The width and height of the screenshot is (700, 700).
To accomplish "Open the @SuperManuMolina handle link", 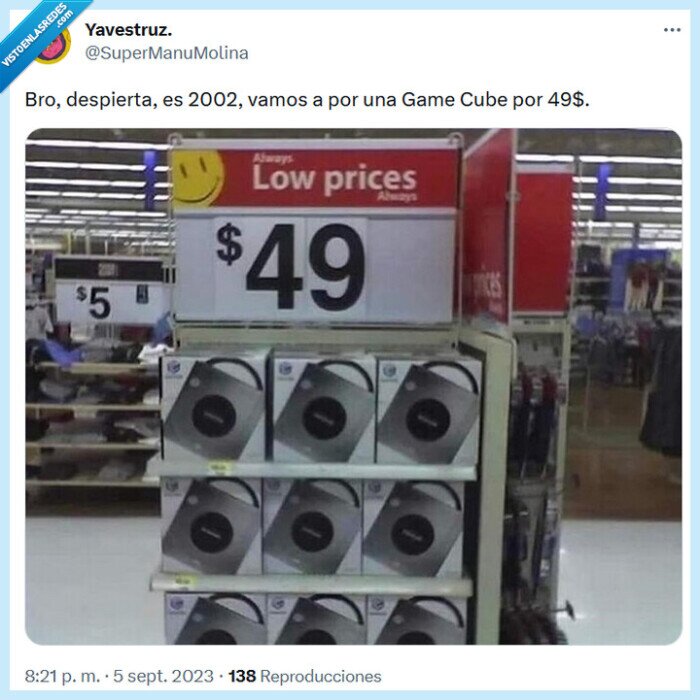I will [x=167, y=53].
